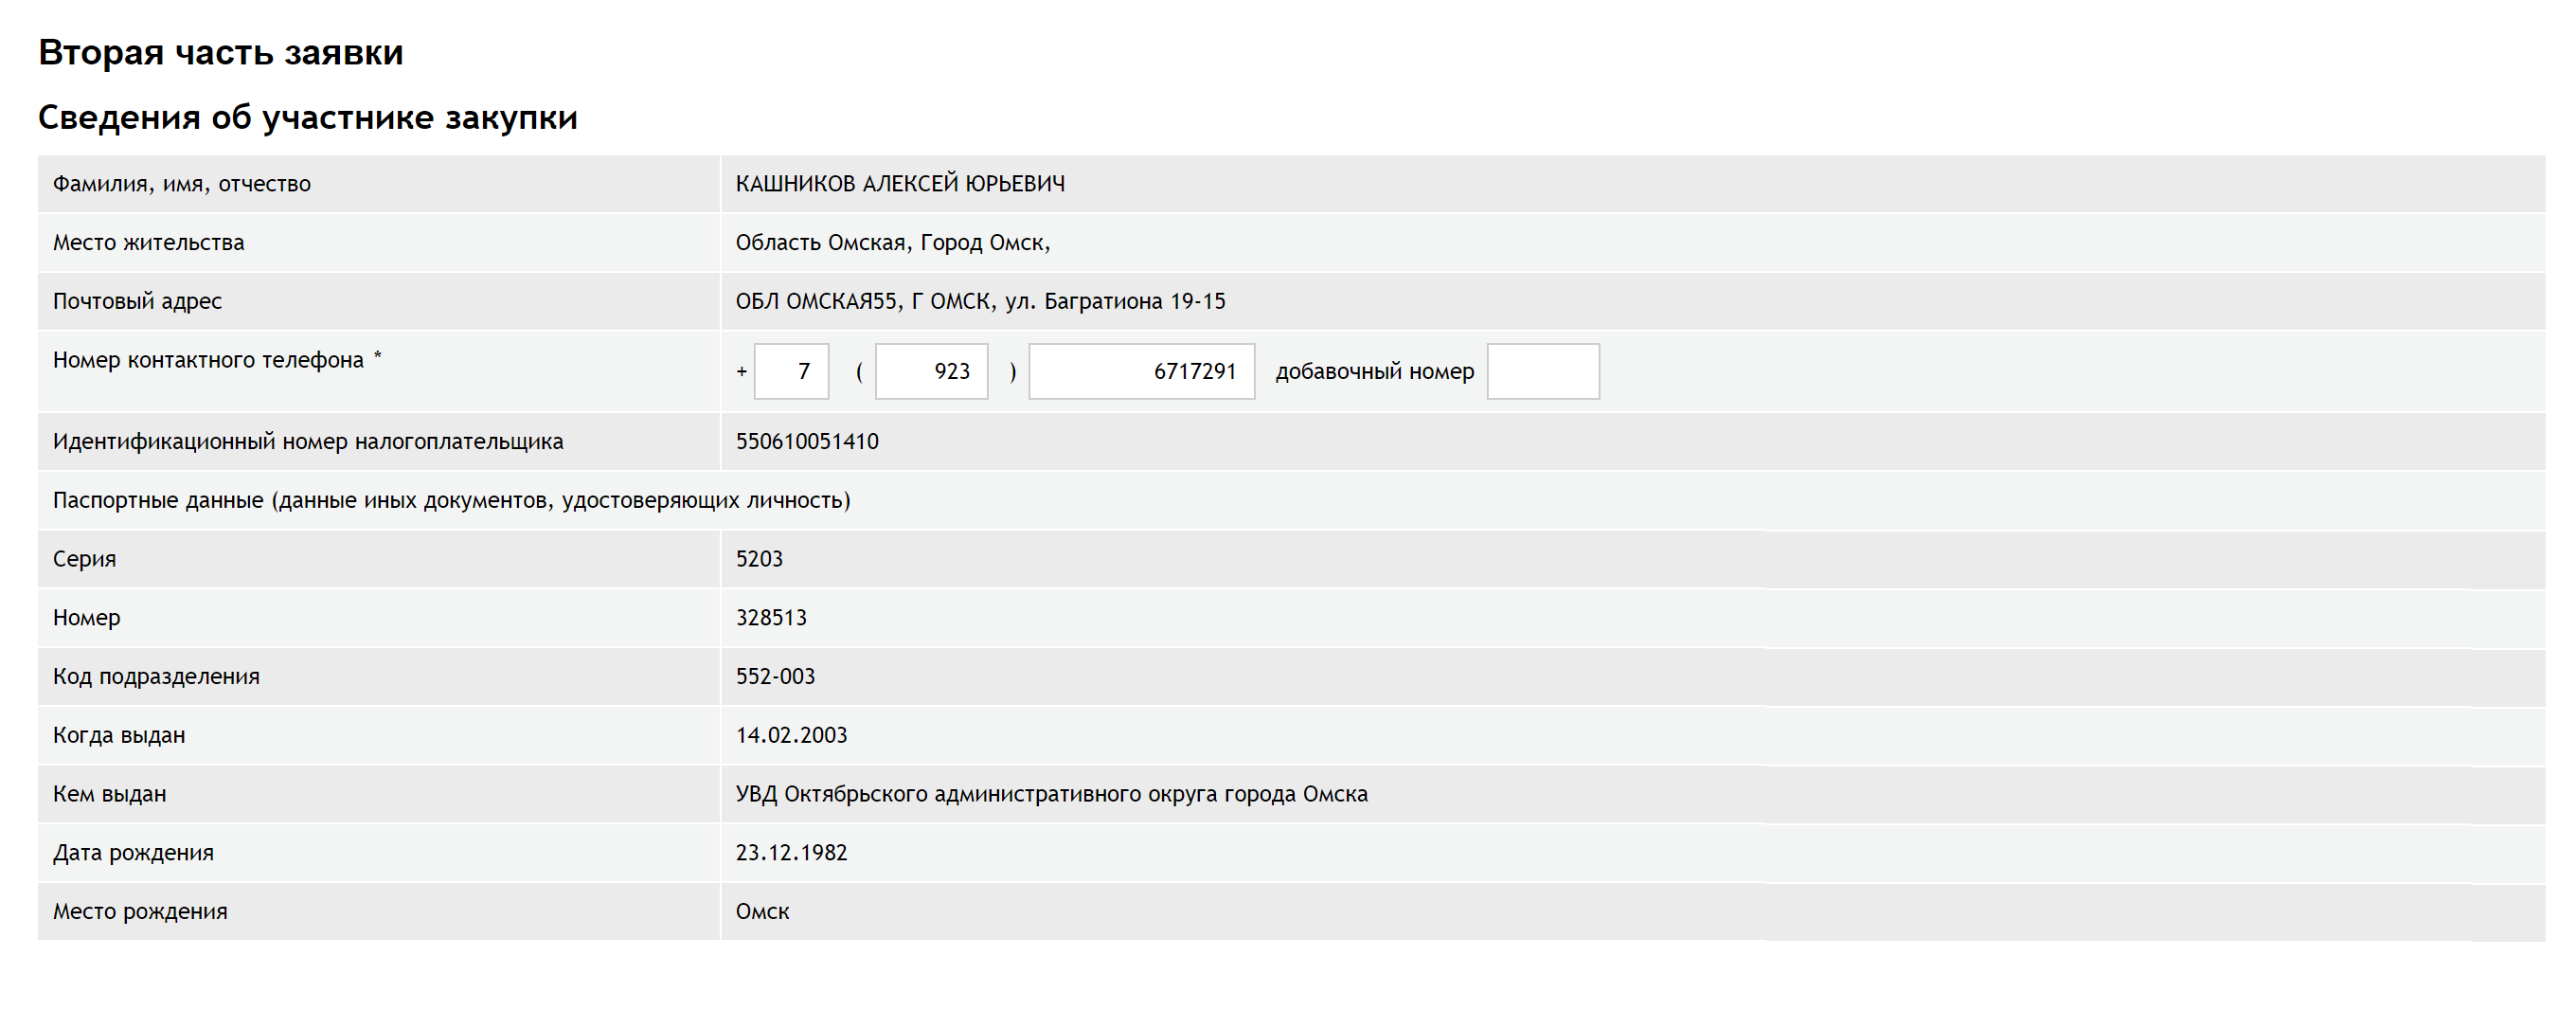Click the name КАШНИКОВ АЛЕКСЕЙ ЮРЬЕВИЧ
2576x1010 pixels.
click(900, 184)
